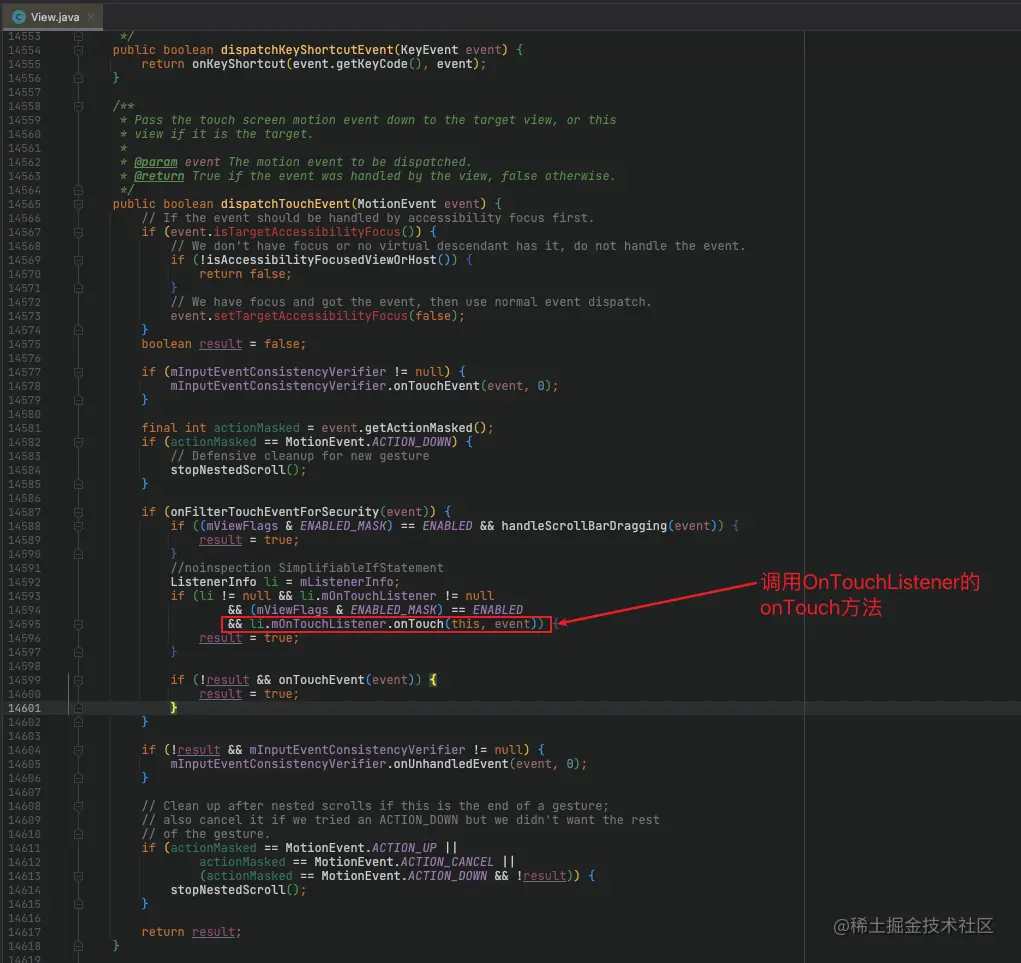Click 'li.mOnTouchListener != null' on line 14593
Image resolution: width=1021 pixels, height=963 pixels.
click(397, 596)
